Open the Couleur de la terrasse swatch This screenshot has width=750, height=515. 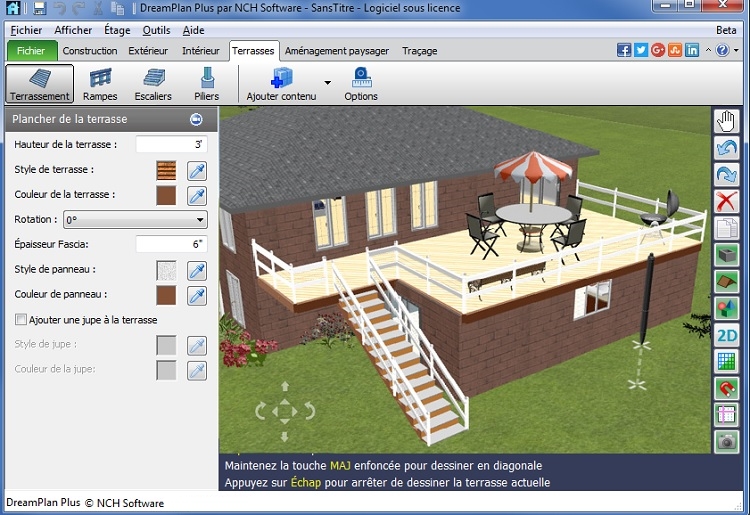click(166, 196)
